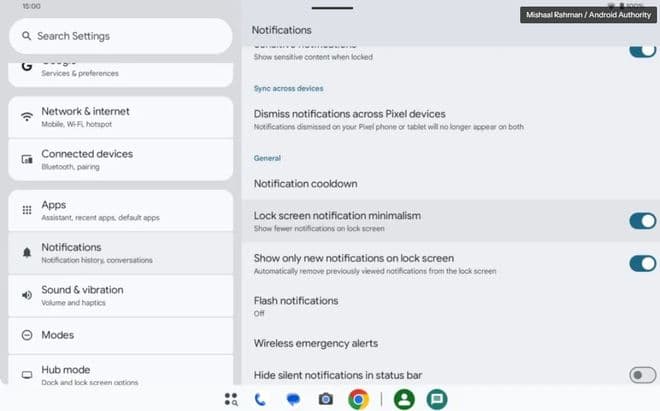Open Flash notifications setting
The height and width of the screenshot is (411, 660).
point(296,305)
